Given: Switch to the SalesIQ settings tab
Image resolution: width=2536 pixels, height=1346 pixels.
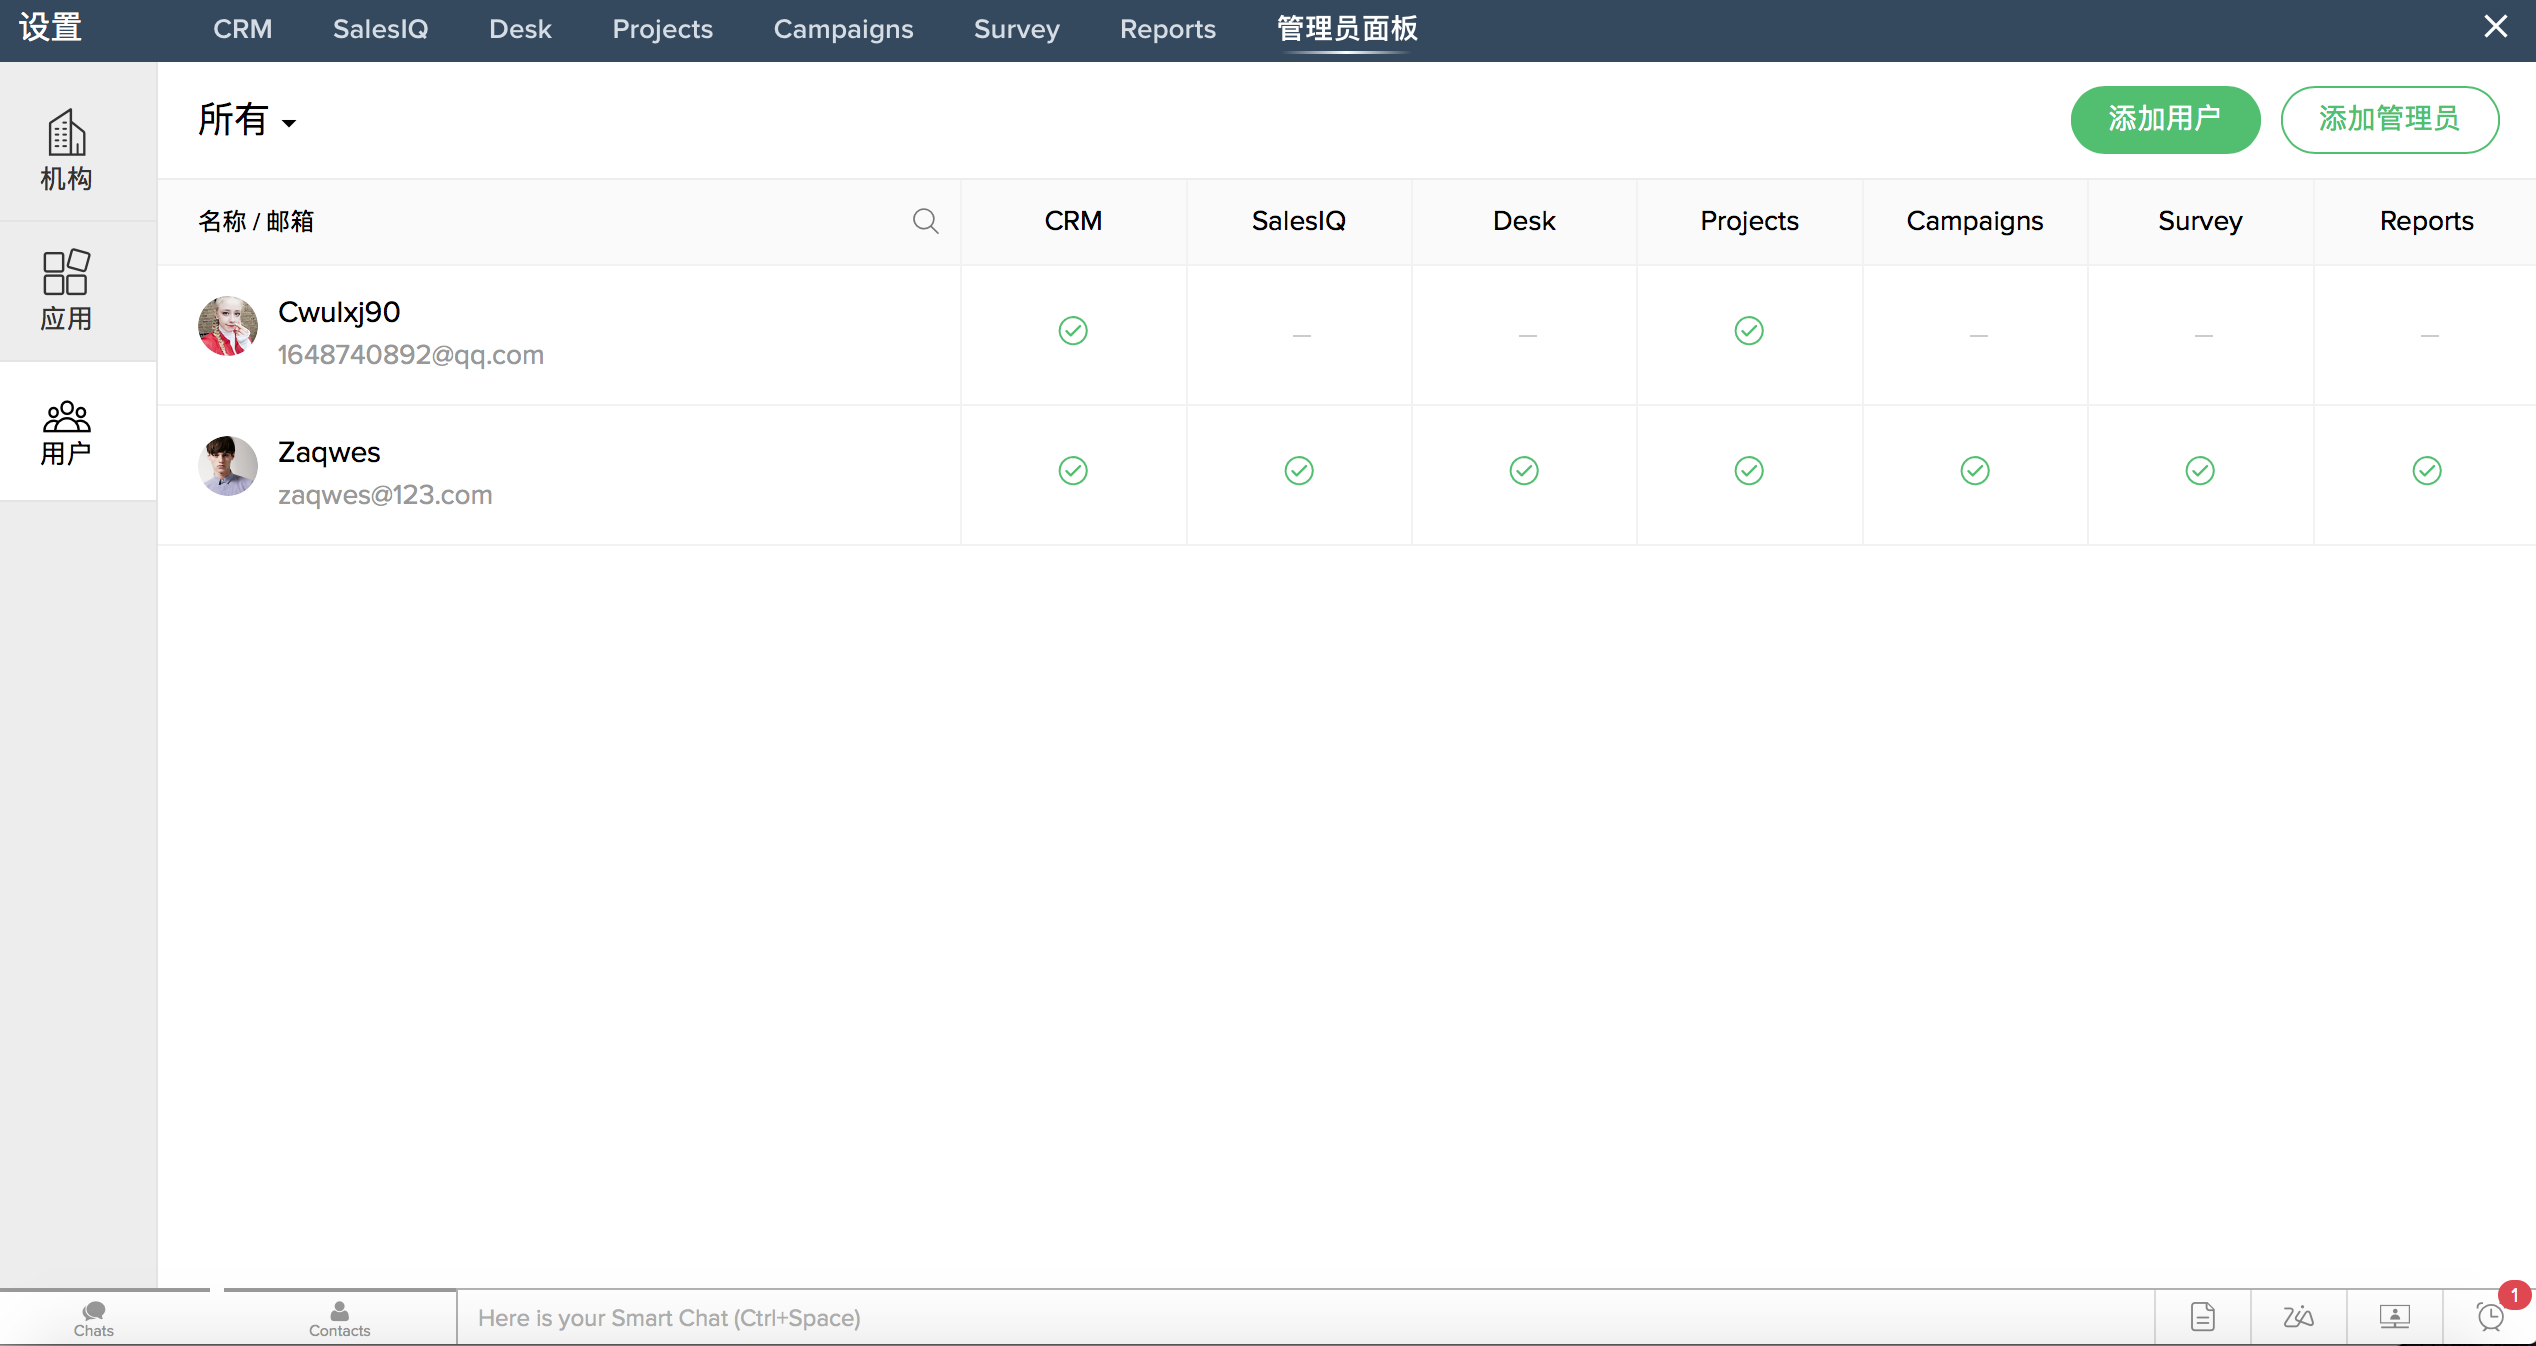Looking at the screenshot, I should (x=380, y=29).
